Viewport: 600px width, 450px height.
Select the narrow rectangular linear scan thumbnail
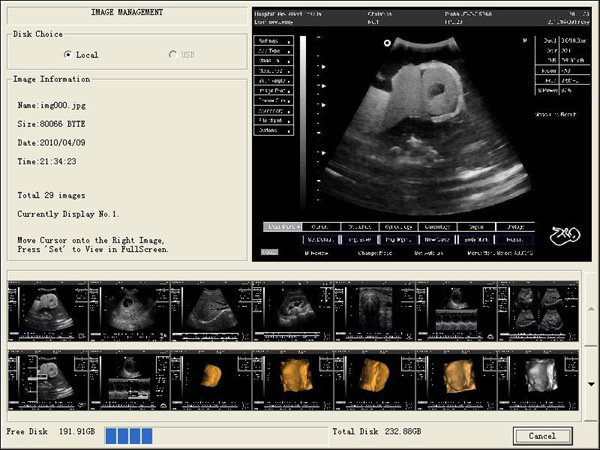[375, 311]
